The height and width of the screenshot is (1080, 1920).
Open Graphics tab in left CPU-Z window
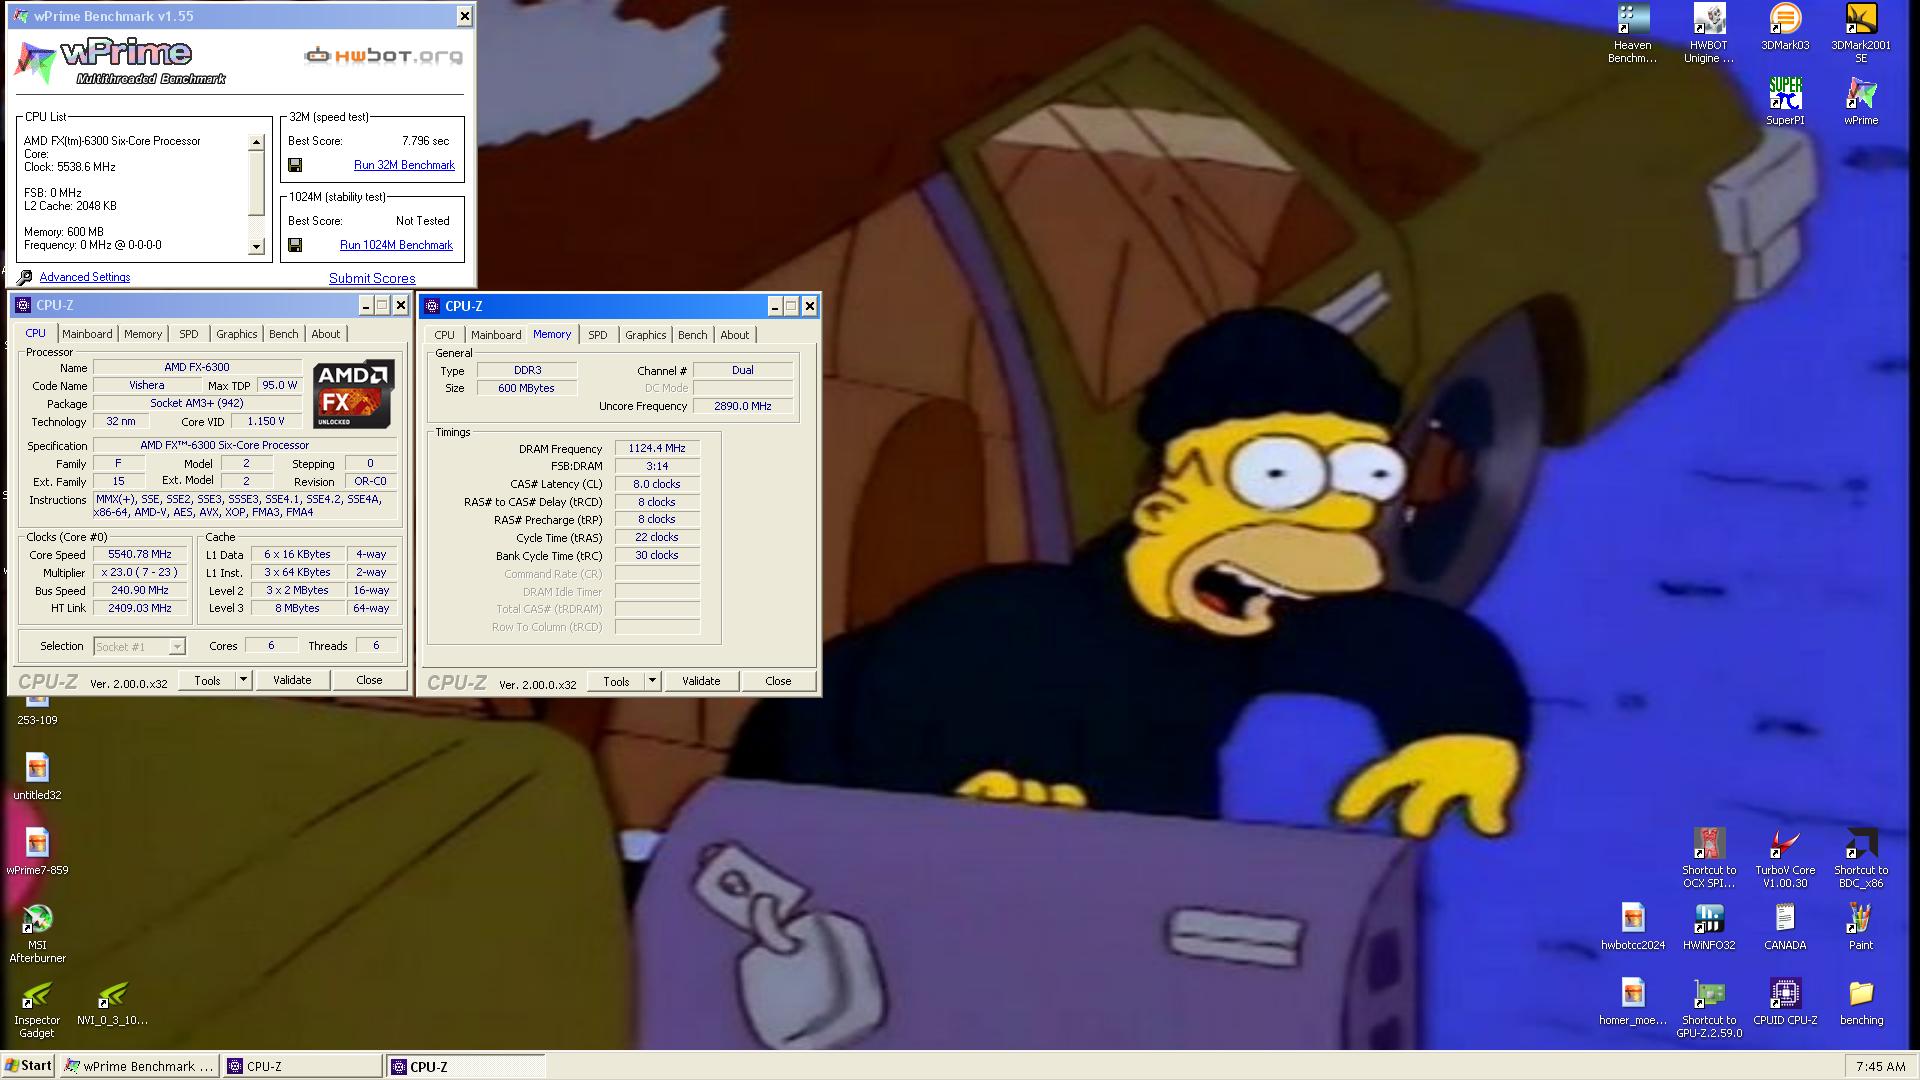tap(237, 334)
